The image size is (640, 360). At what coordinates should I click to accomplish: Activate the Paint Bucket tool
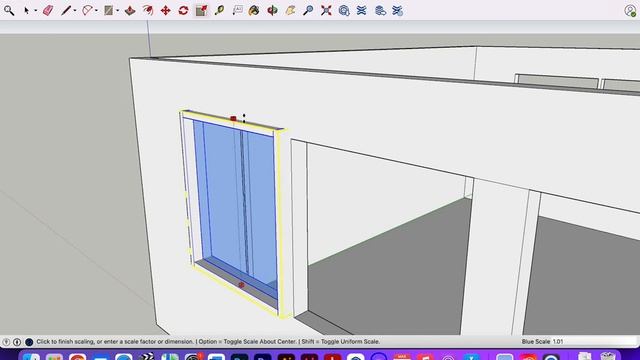click(x=254, y=11)
